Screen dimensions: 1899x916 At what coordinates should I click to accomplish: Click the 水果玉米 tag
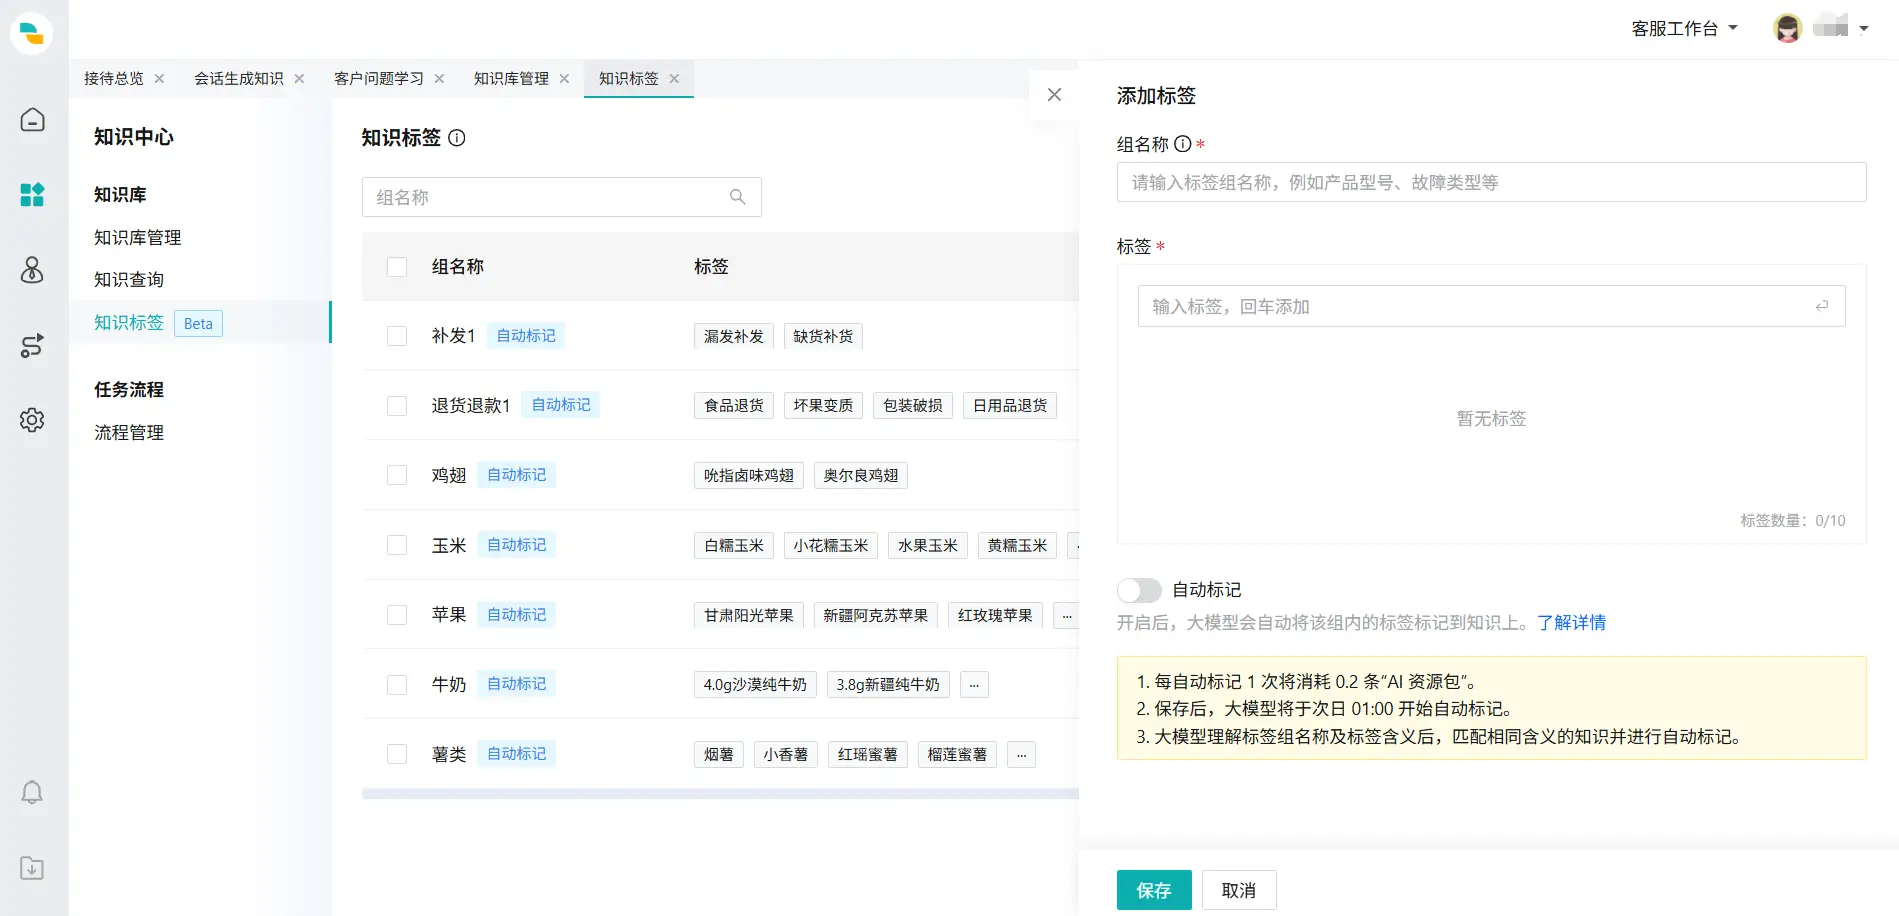(x=928, y=546)
